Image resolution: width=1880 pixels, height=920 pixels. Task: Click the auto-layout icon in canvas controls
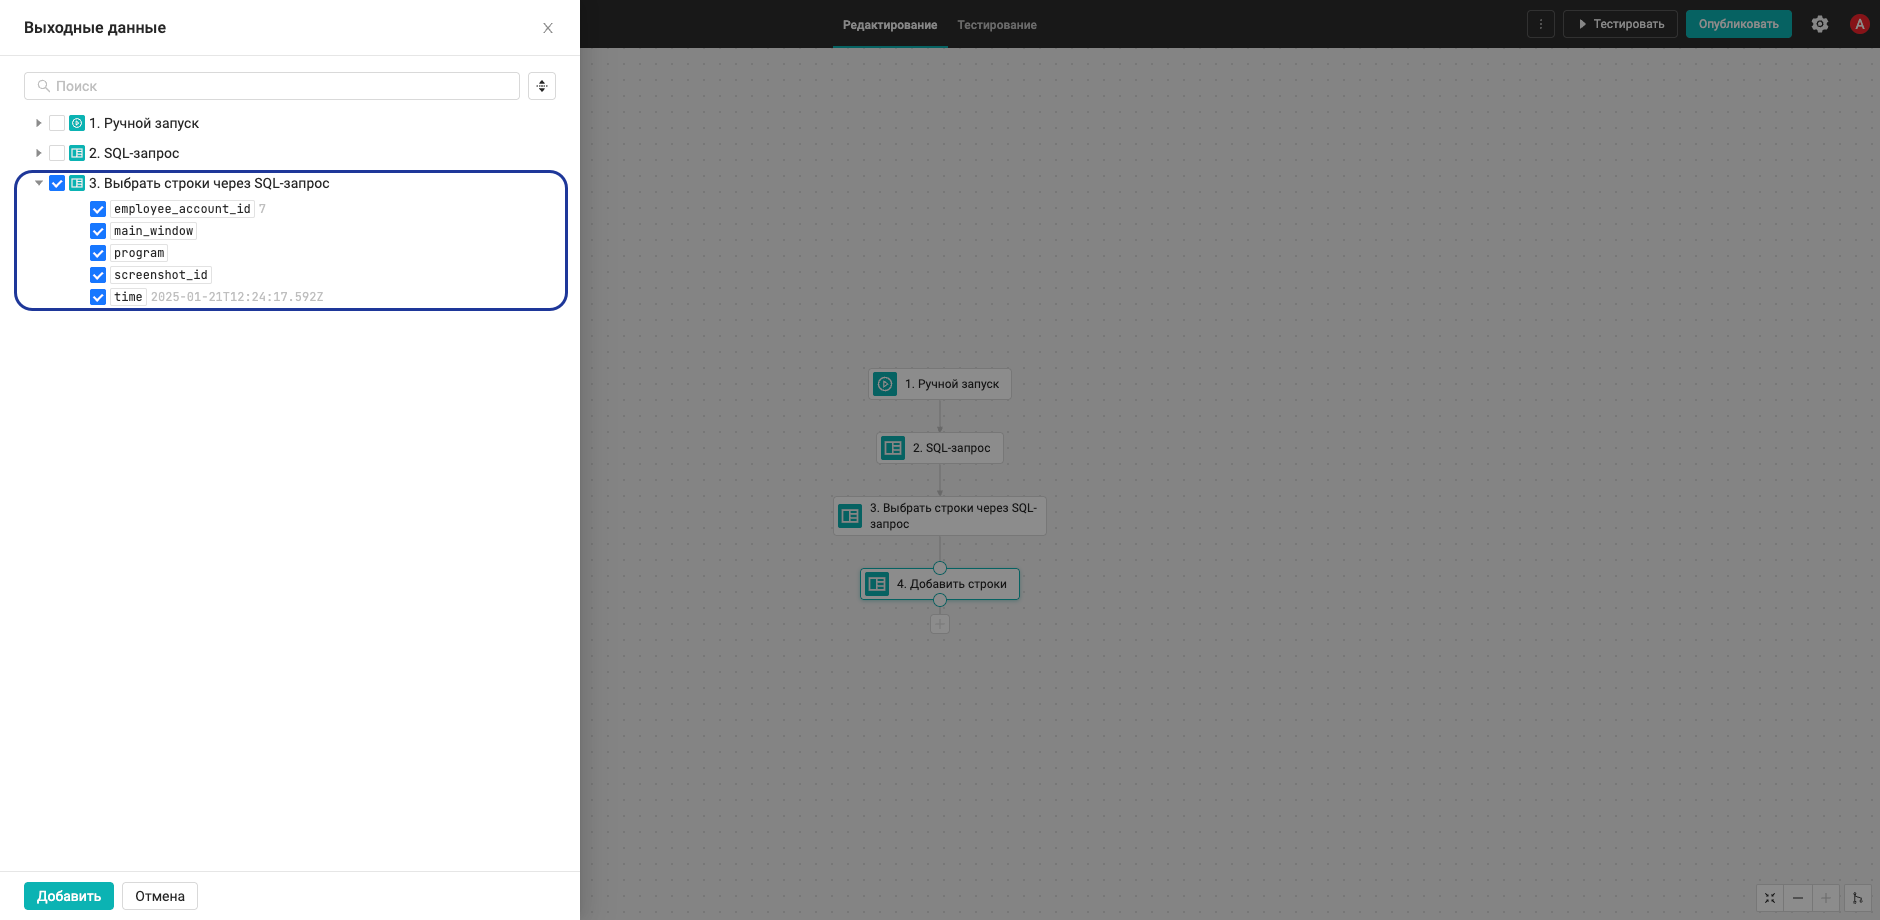pos(1858,898)
